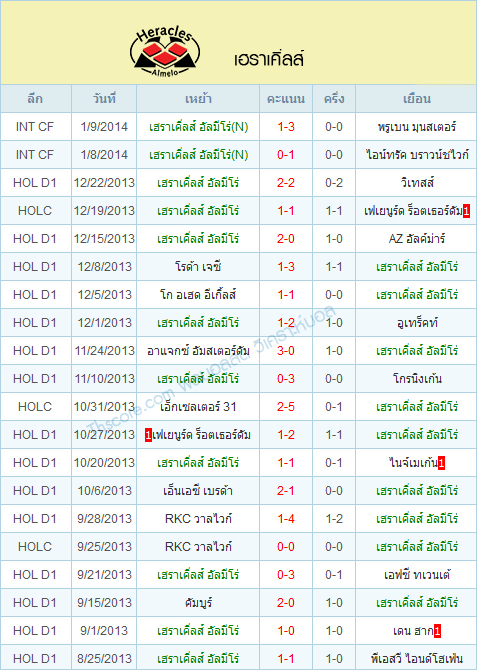Image resolution: width=477 pixels, height=670 pixels.
Task: Click the date 12/15/2013
Action: tap(104, 239)
